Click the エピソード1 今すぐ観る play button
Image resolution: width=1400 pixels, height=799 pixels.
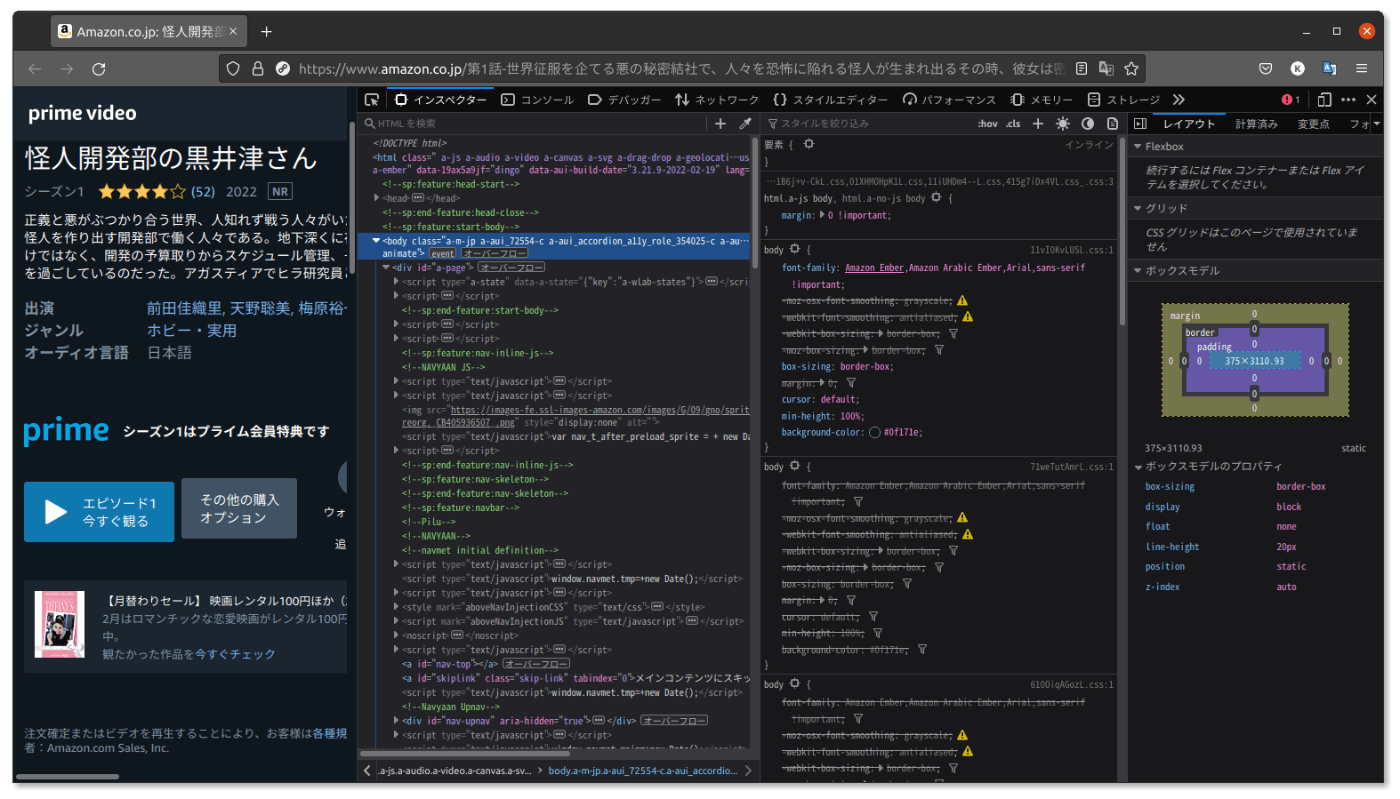click(99, 512)
